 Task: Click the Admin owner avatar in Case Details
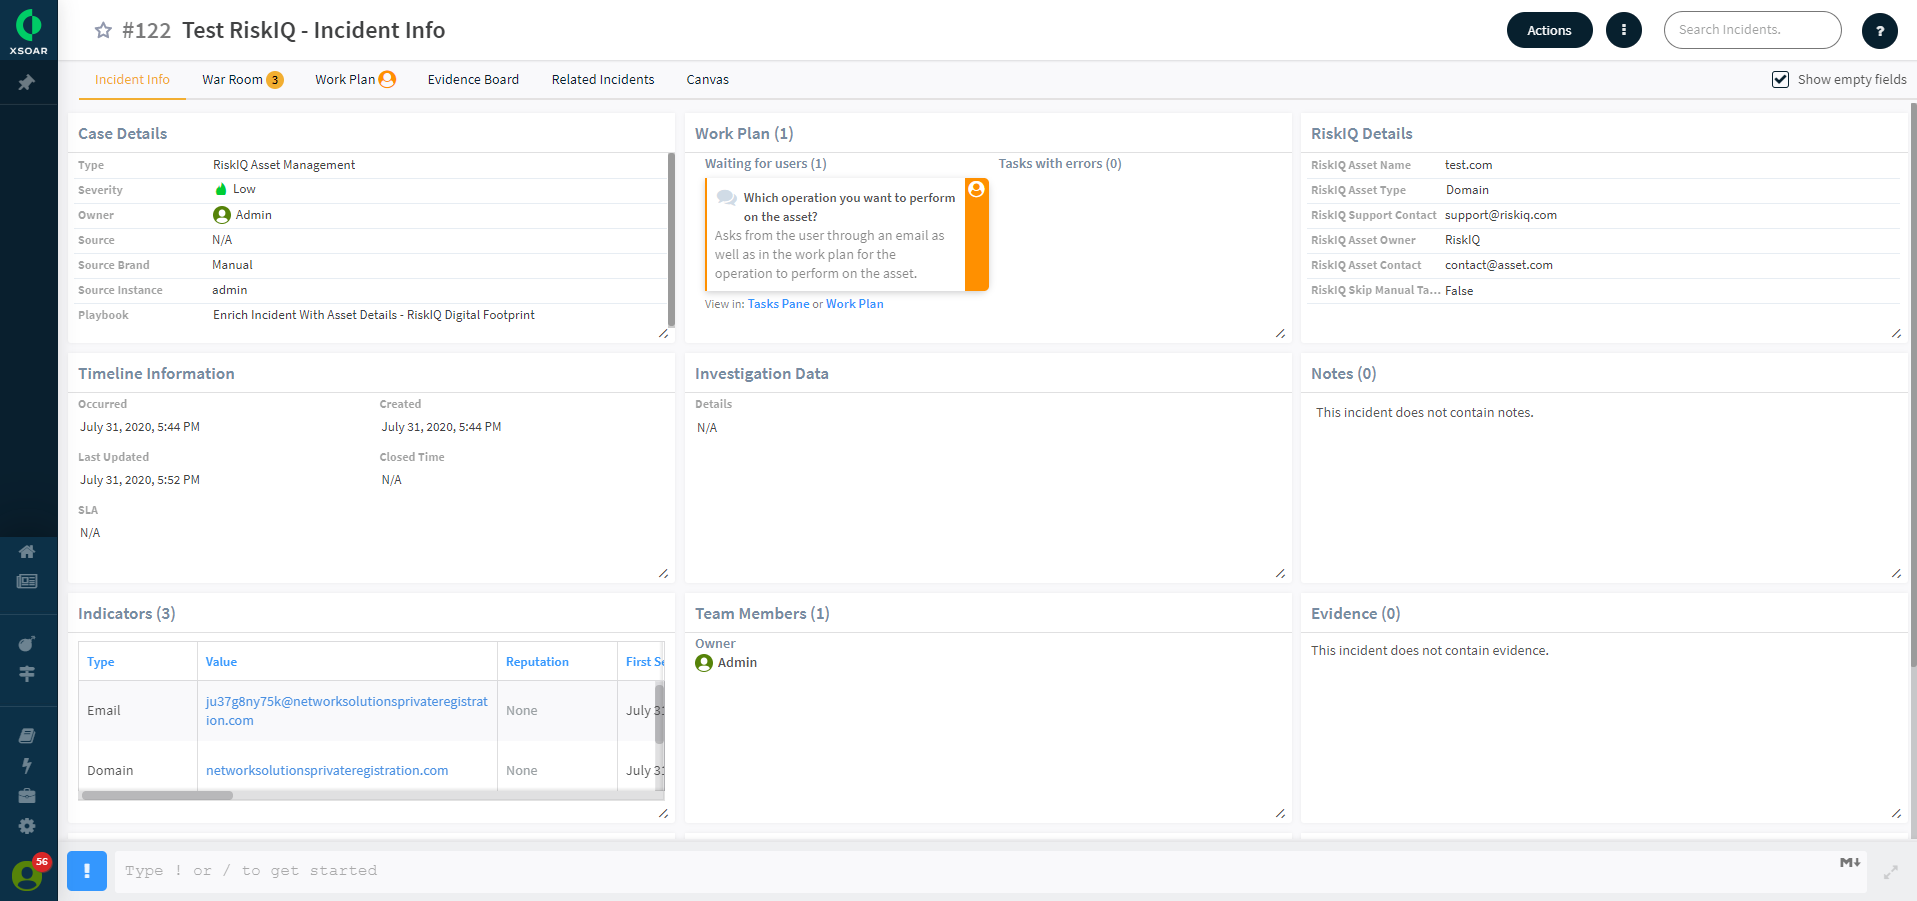click(x=222, y=215)
